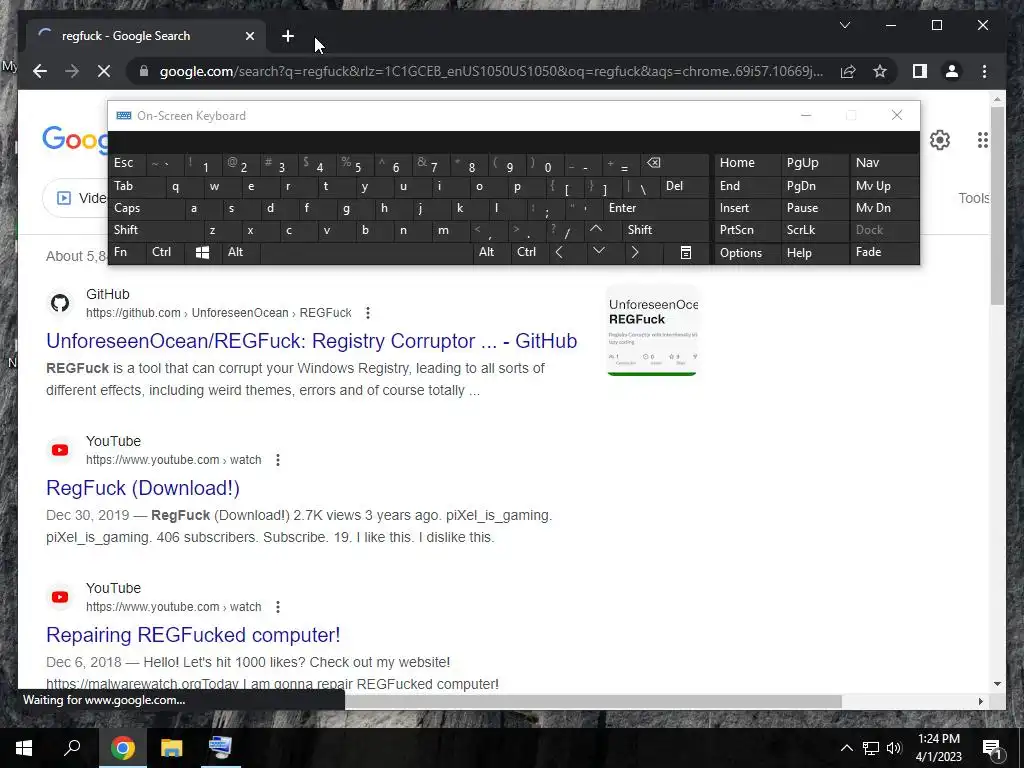The image size is (1024, 768).
Task: Click the Options key on On-Screen Keyboard
Action: coord(747,253)
